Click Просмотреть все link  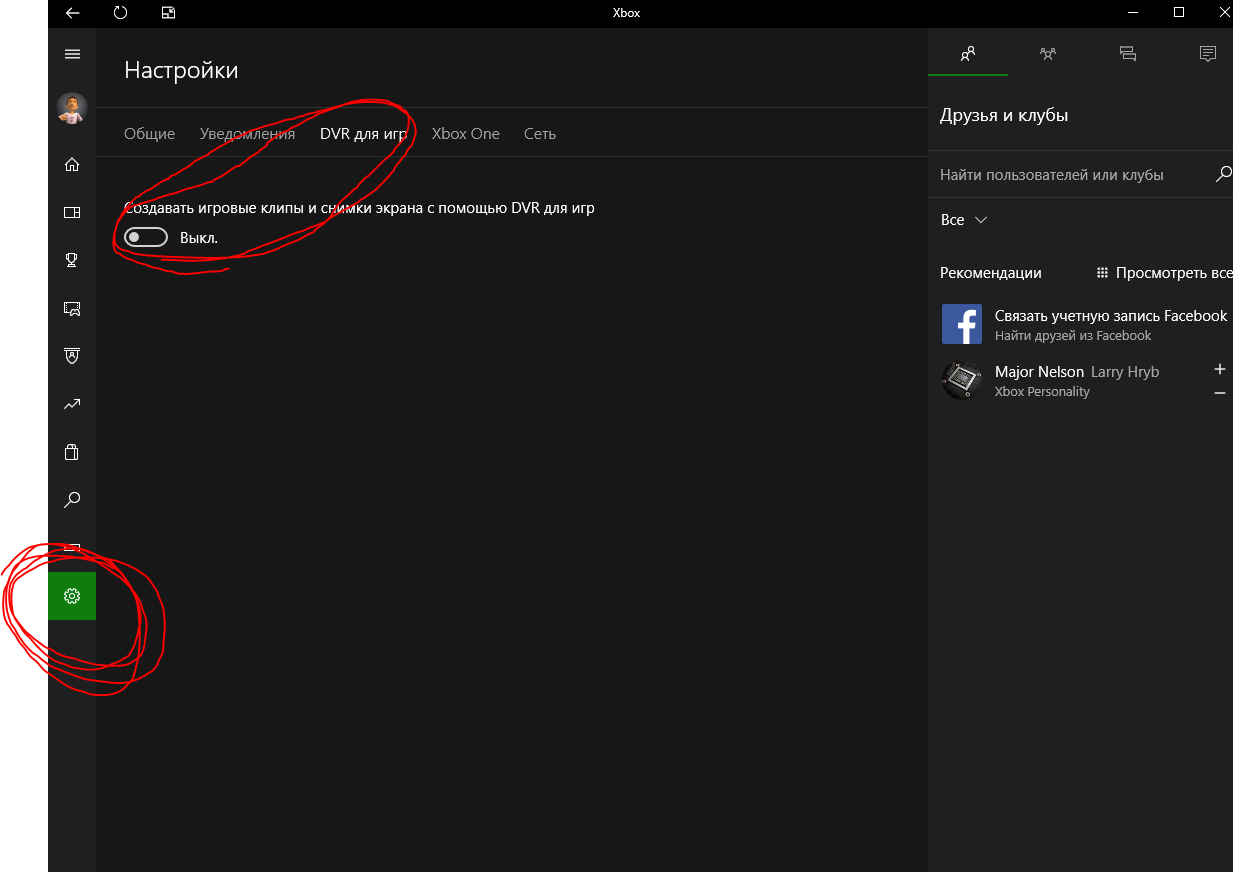1165,272
